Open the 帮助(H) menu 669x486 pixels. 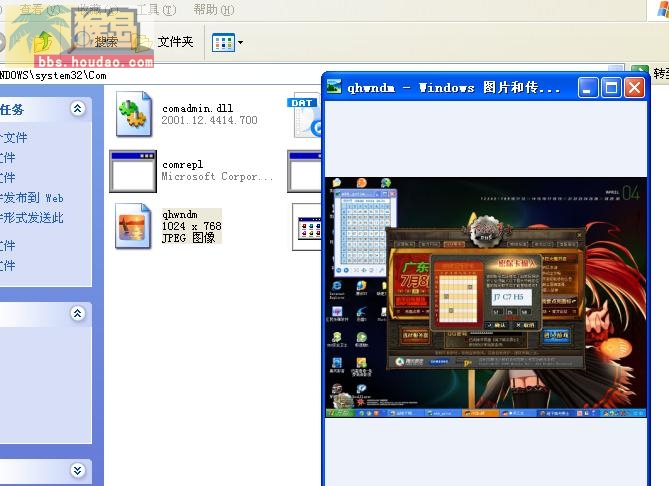point(213,9)
